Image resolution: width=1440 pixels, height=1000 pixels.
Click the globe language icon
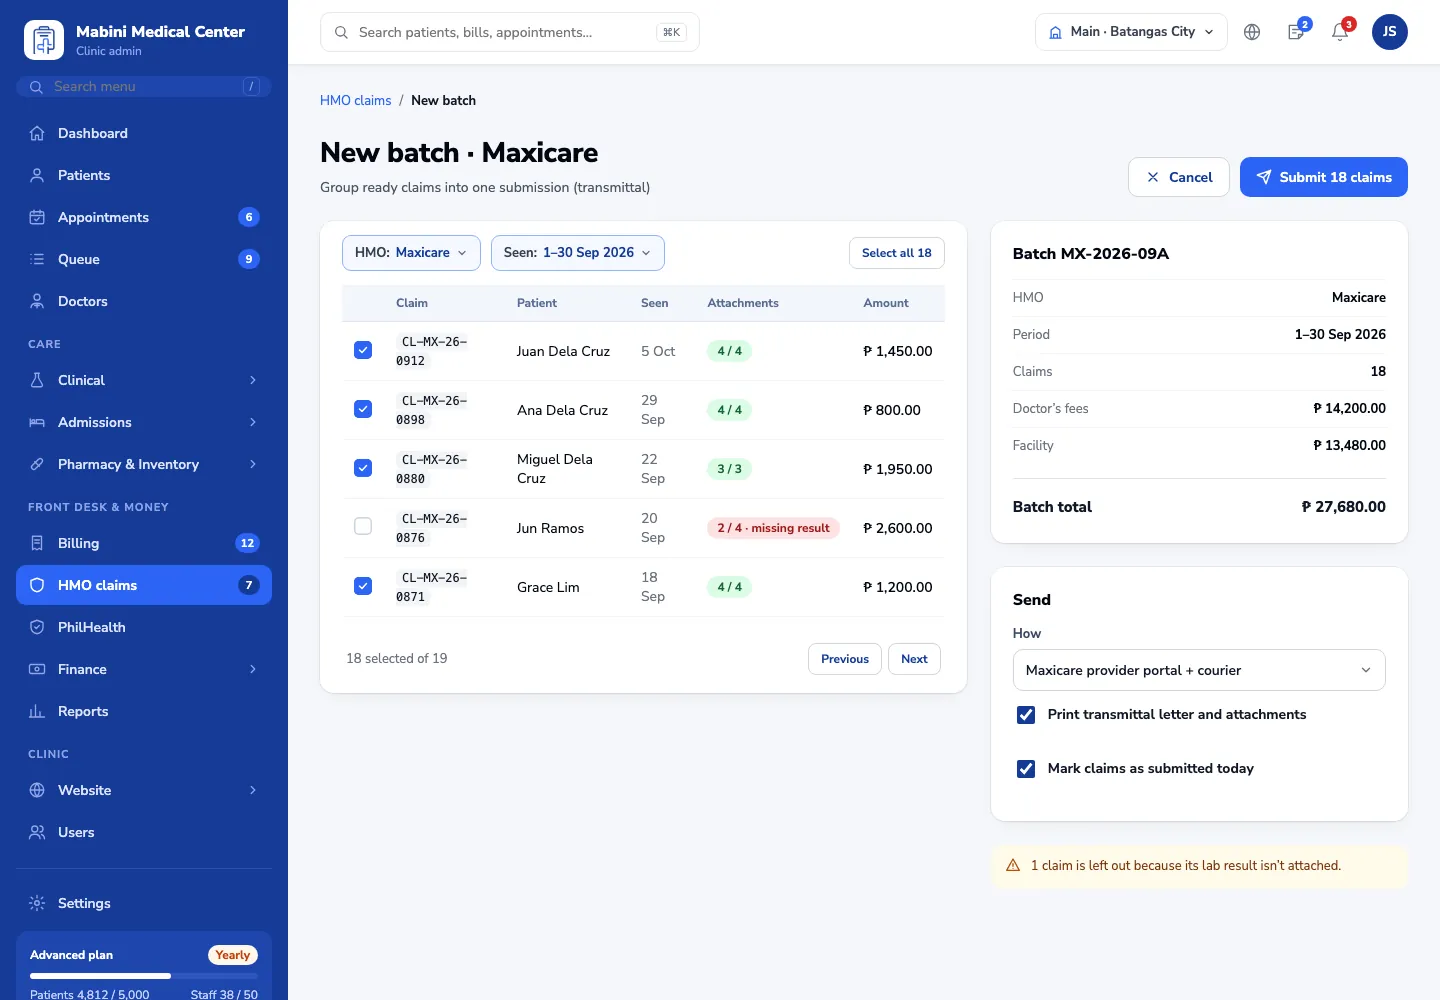click(1252, 32)
